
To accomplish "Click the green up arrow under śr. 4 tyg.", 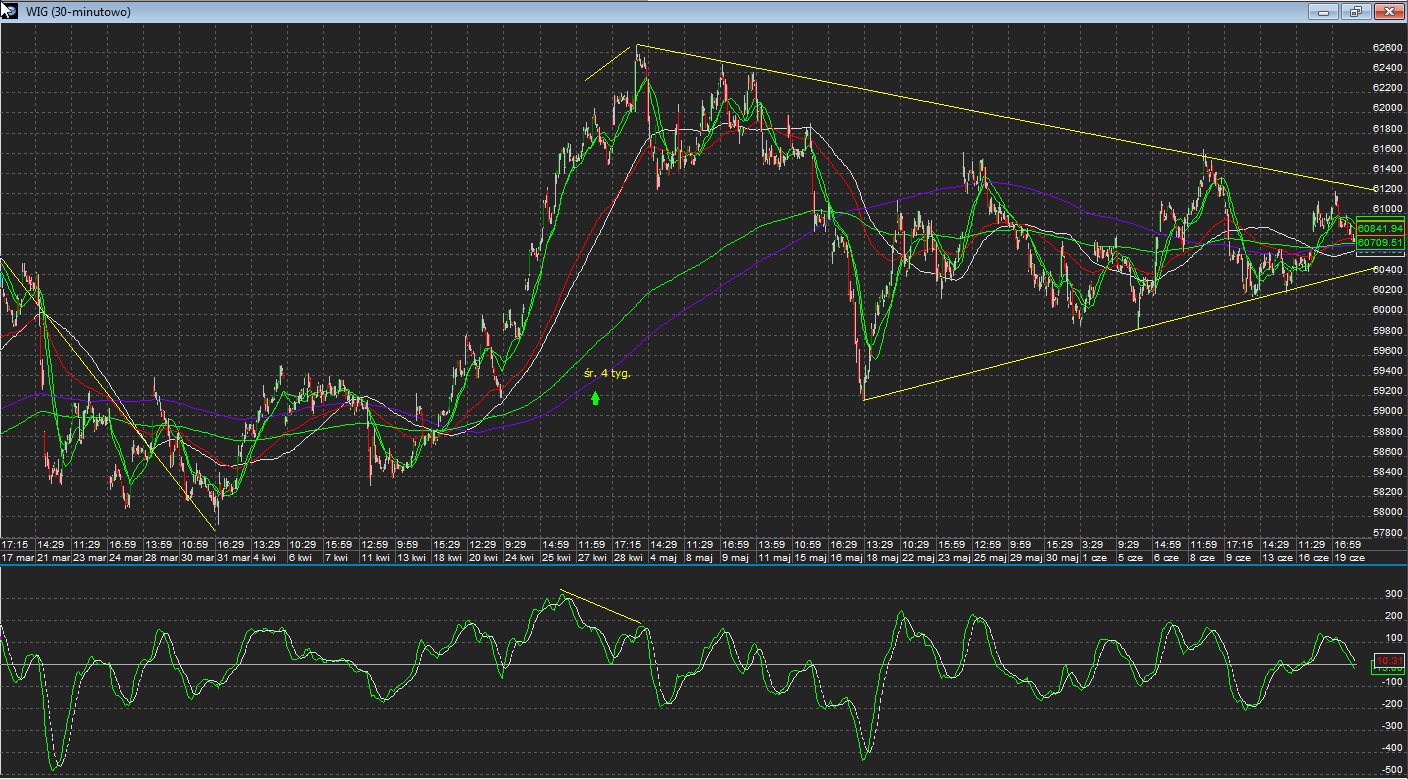I will click(x=595, y=398).
